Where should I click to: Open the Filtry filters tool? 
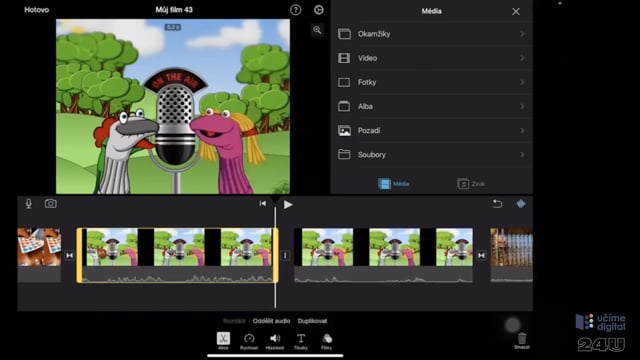click(x=327, y=341)
